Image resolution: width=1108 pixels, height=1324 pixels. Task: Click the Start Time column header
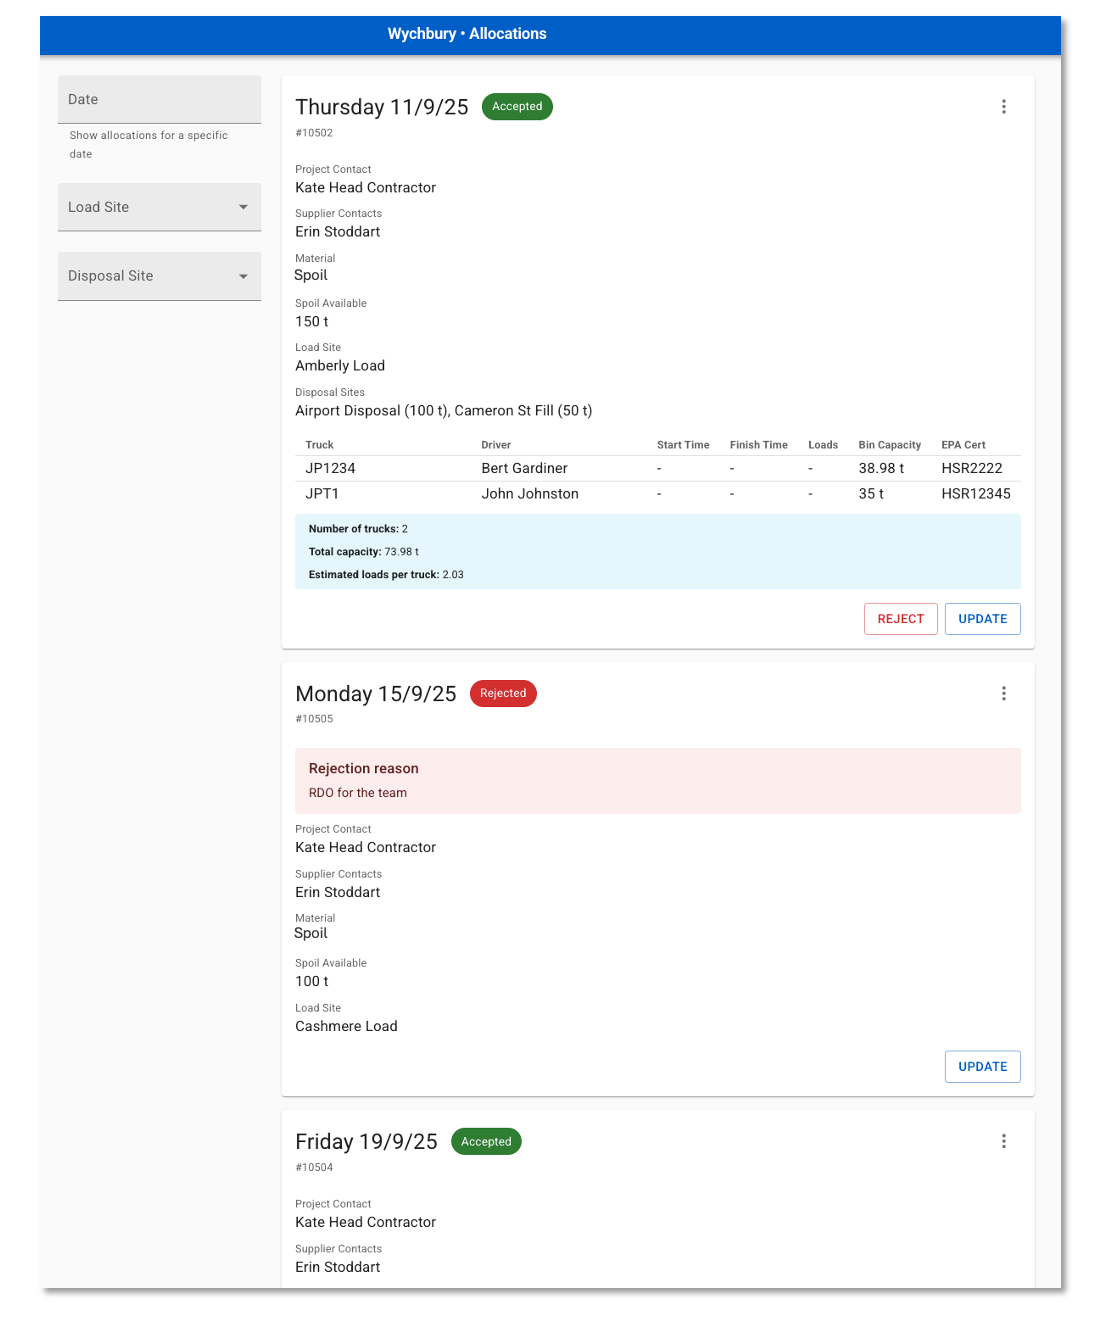[x=683, y=445]
